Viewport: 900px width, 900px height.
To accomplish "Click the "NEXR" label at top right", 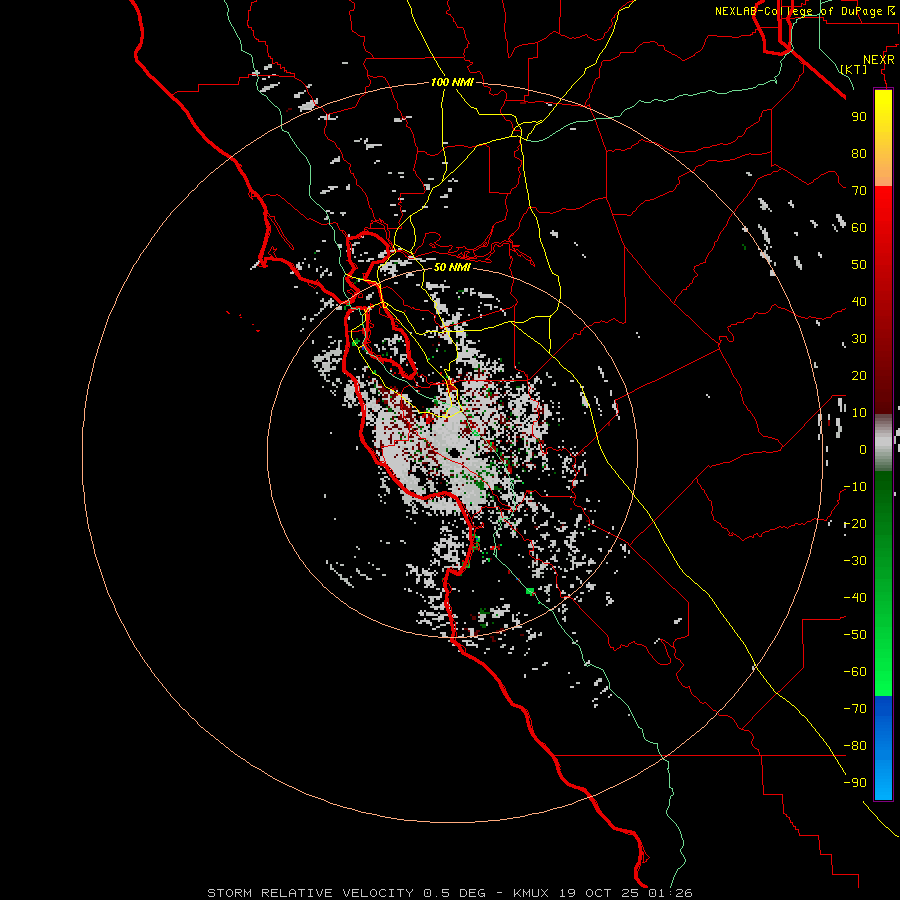I will coord(879,60).
